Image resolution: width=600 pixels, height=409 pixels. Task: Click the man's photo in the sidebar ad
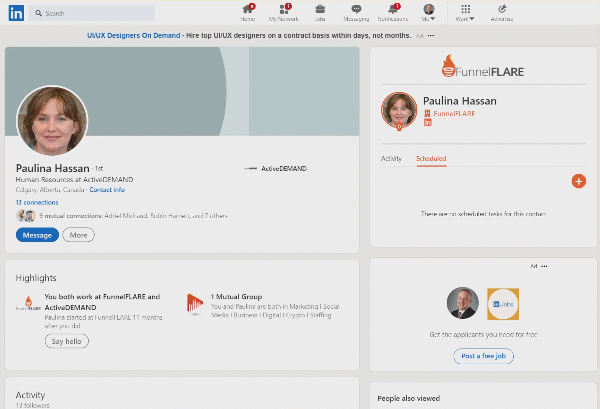point(463,303)
